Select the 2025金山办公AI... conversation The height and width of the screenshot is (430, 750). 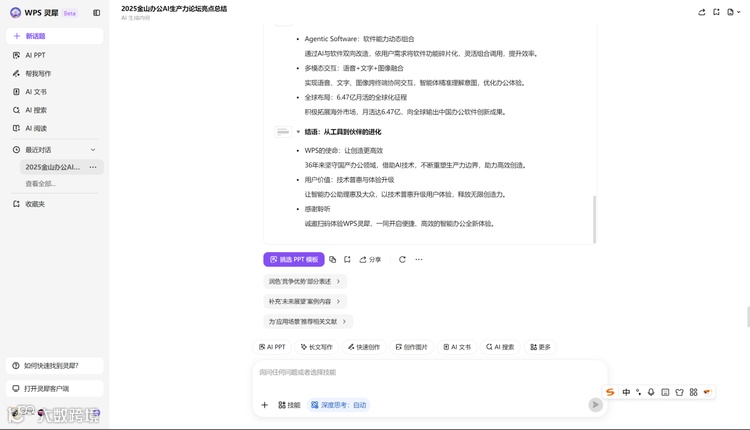53,167
